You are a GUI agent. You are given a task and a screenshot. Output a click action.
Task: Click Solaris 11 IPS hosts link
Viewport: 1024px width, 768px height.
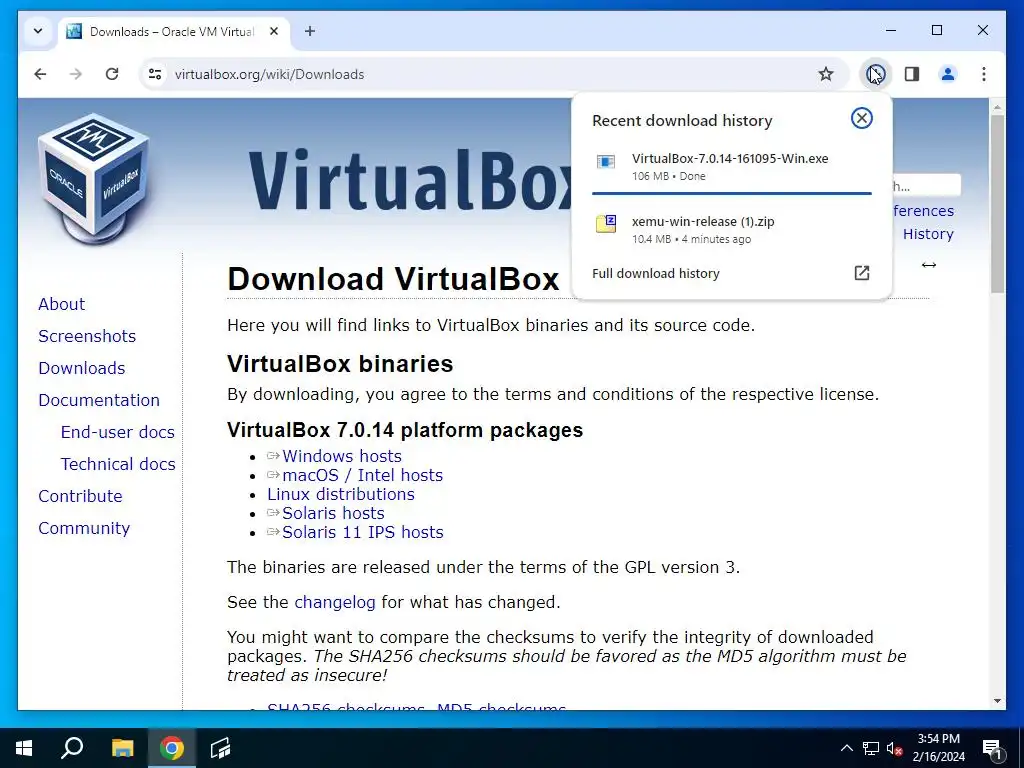click(362, 532)
